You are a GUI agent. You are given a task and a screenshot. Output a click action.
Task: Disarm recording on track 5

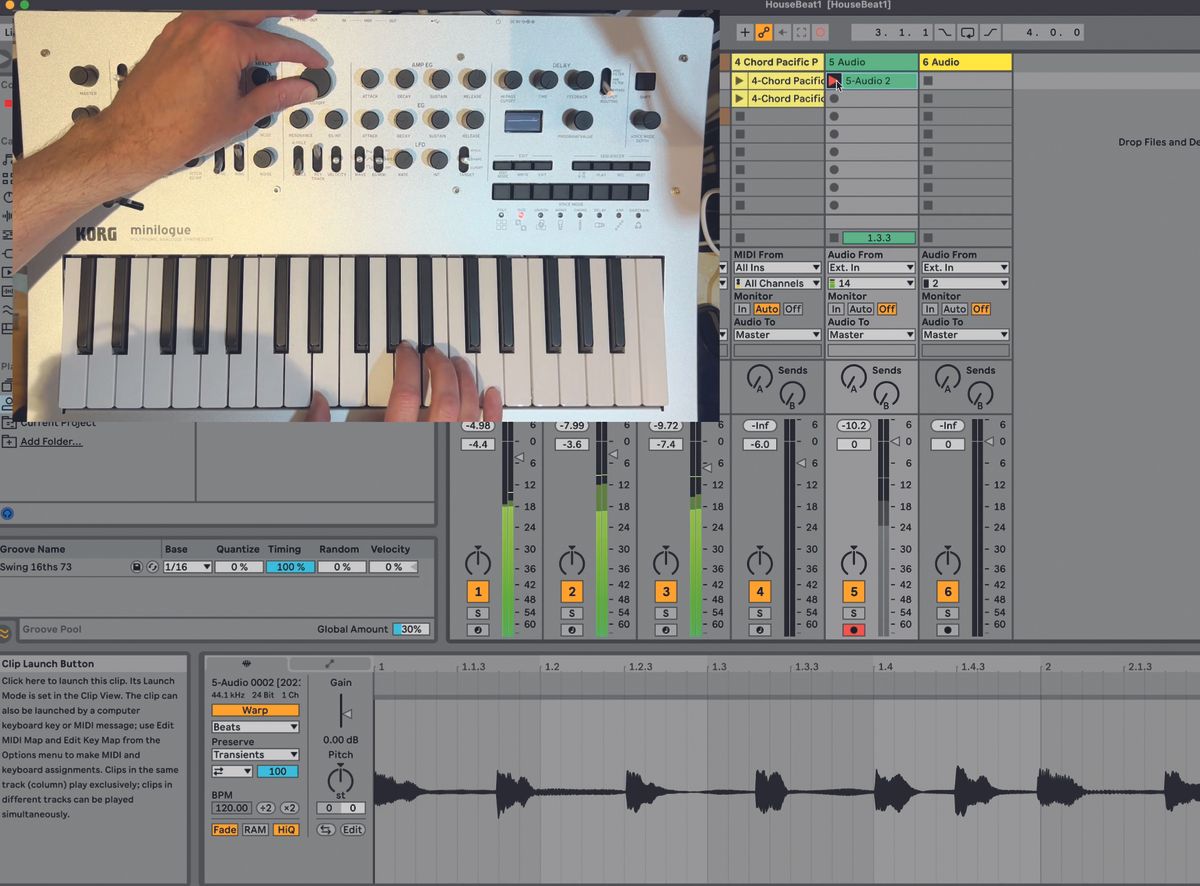(854, 631)
